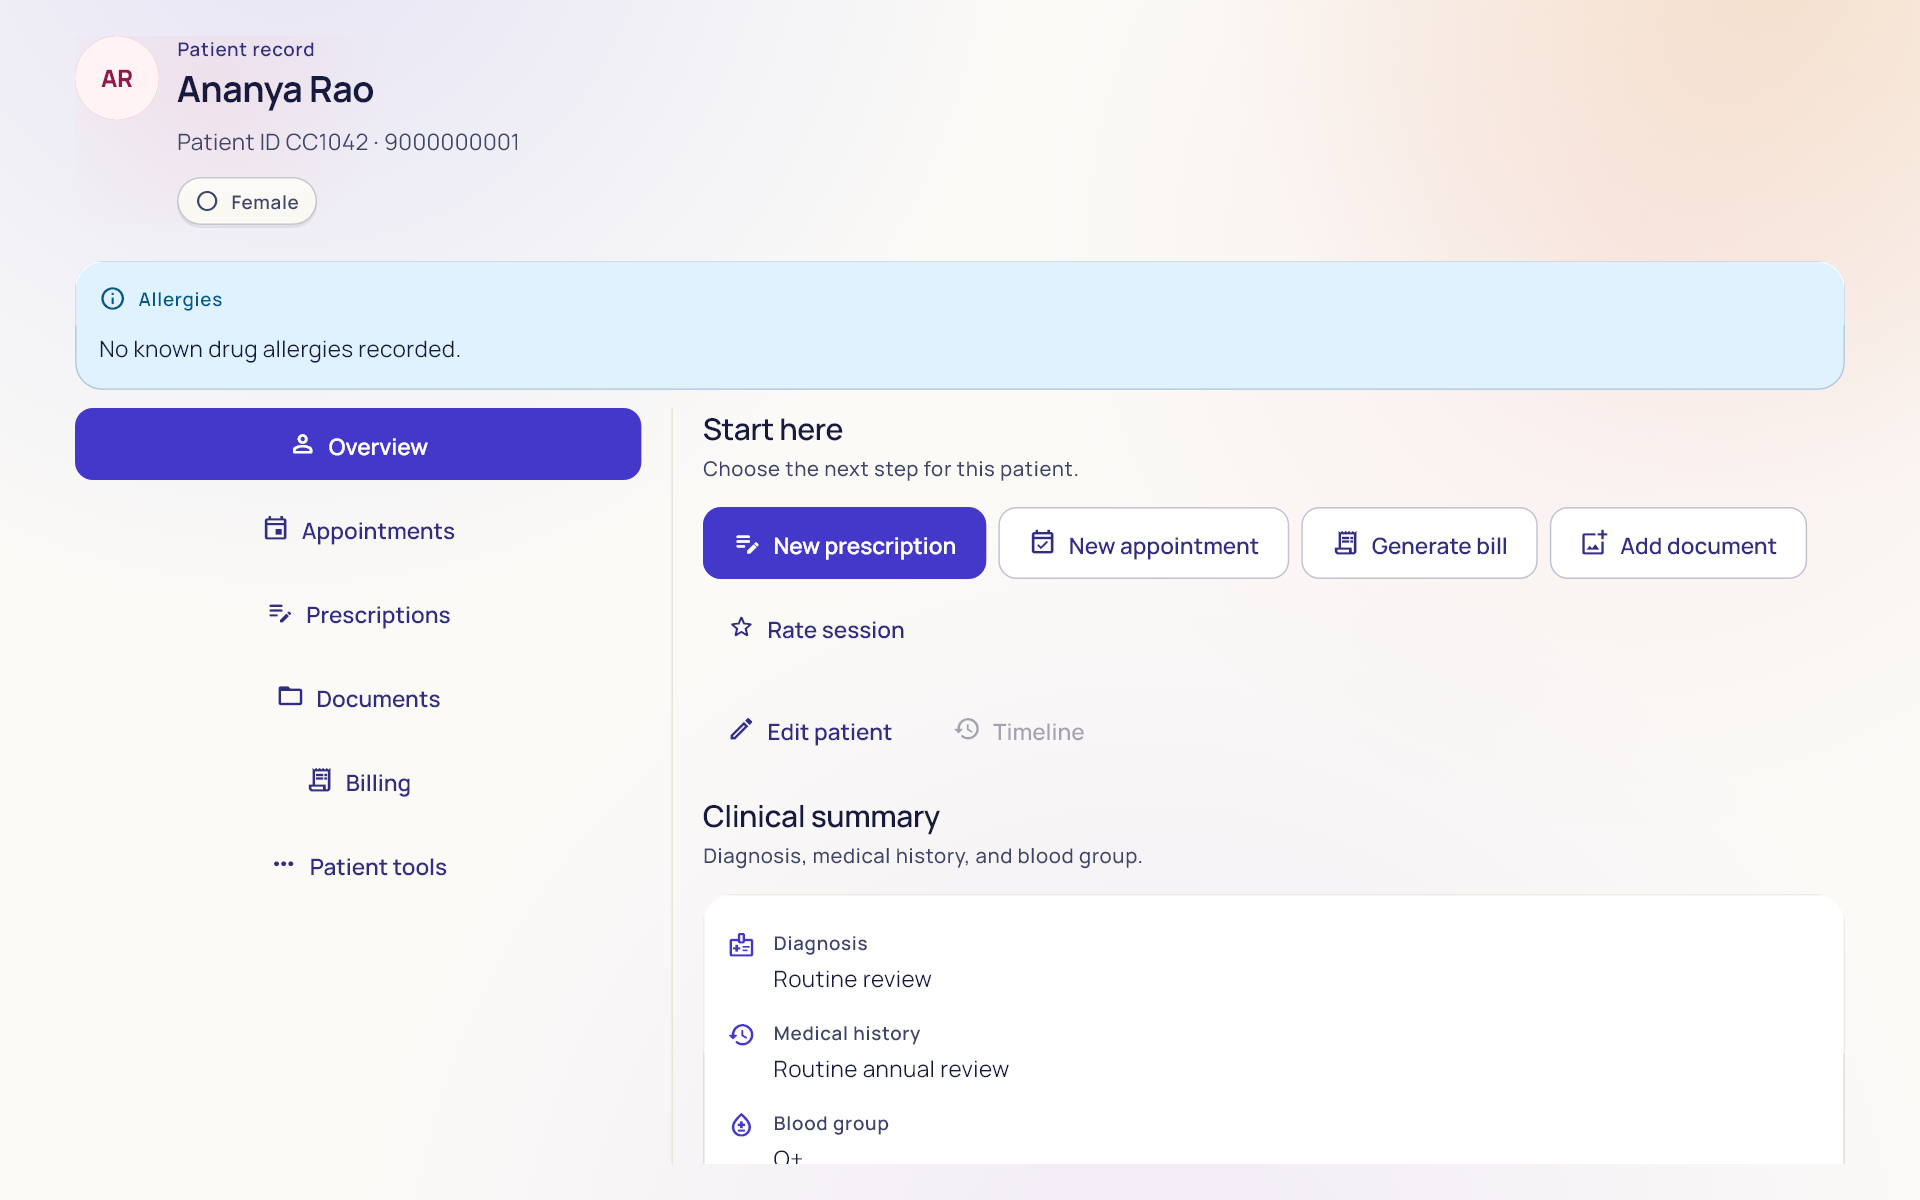Click the history clock icon beside Timeline

coord(967,729)
